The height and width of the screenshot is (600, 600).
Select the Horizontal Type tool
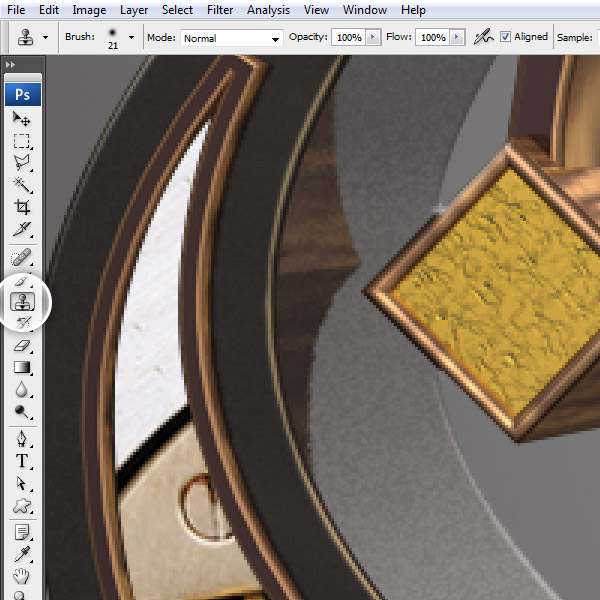22,461
